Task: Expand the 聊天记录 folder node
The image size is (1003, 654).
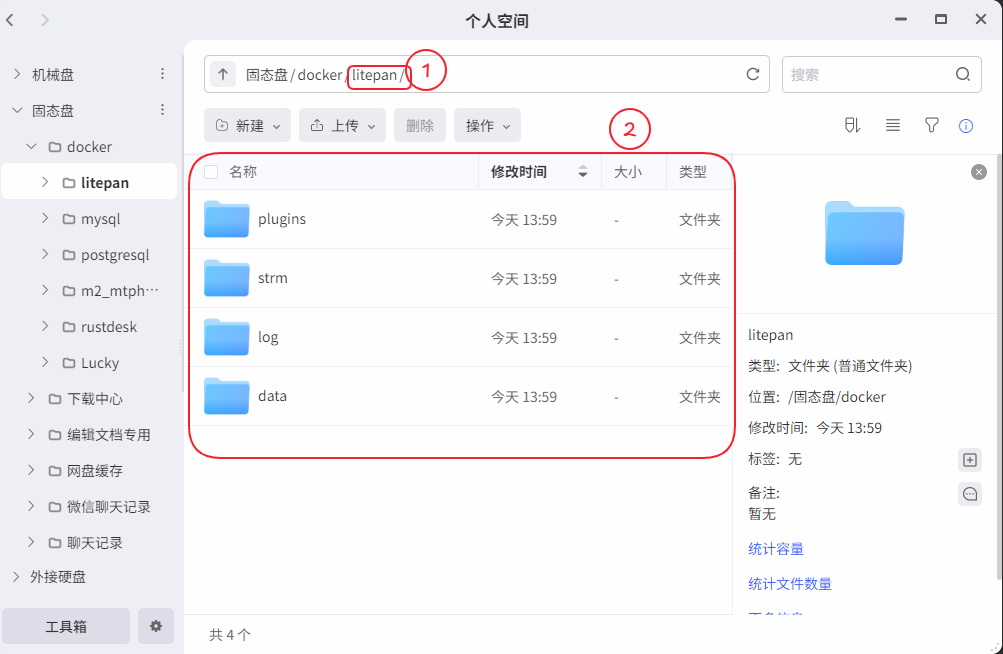Action: (x=31, y=543)
